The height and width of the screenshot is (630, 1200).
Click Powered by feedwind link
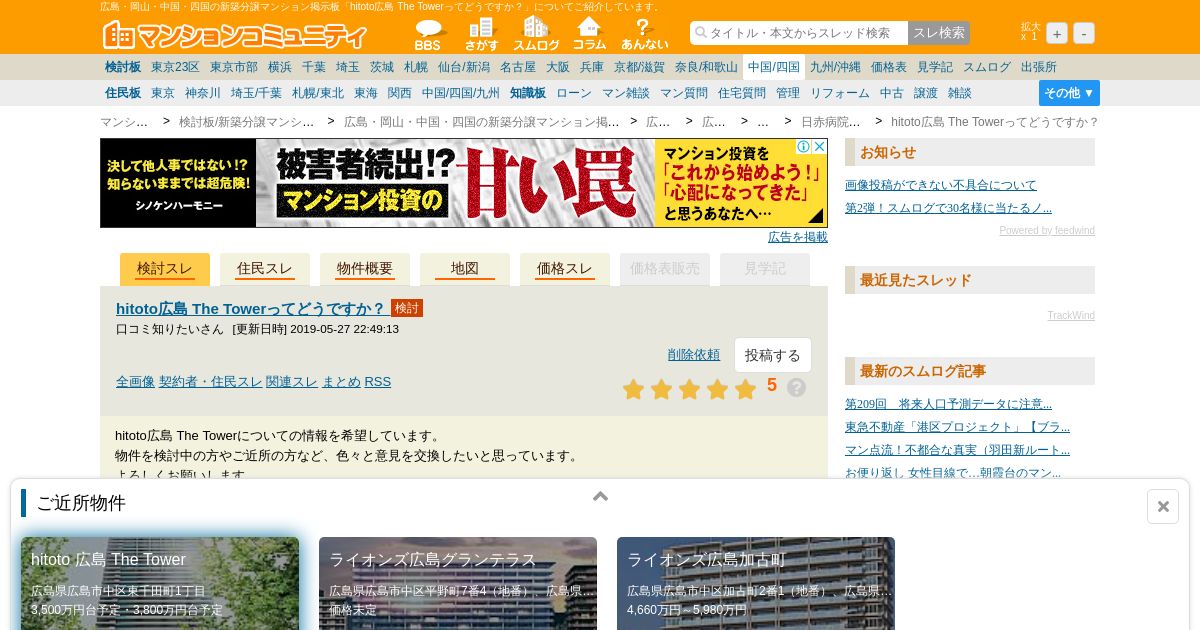click(x=1047, y=231)
